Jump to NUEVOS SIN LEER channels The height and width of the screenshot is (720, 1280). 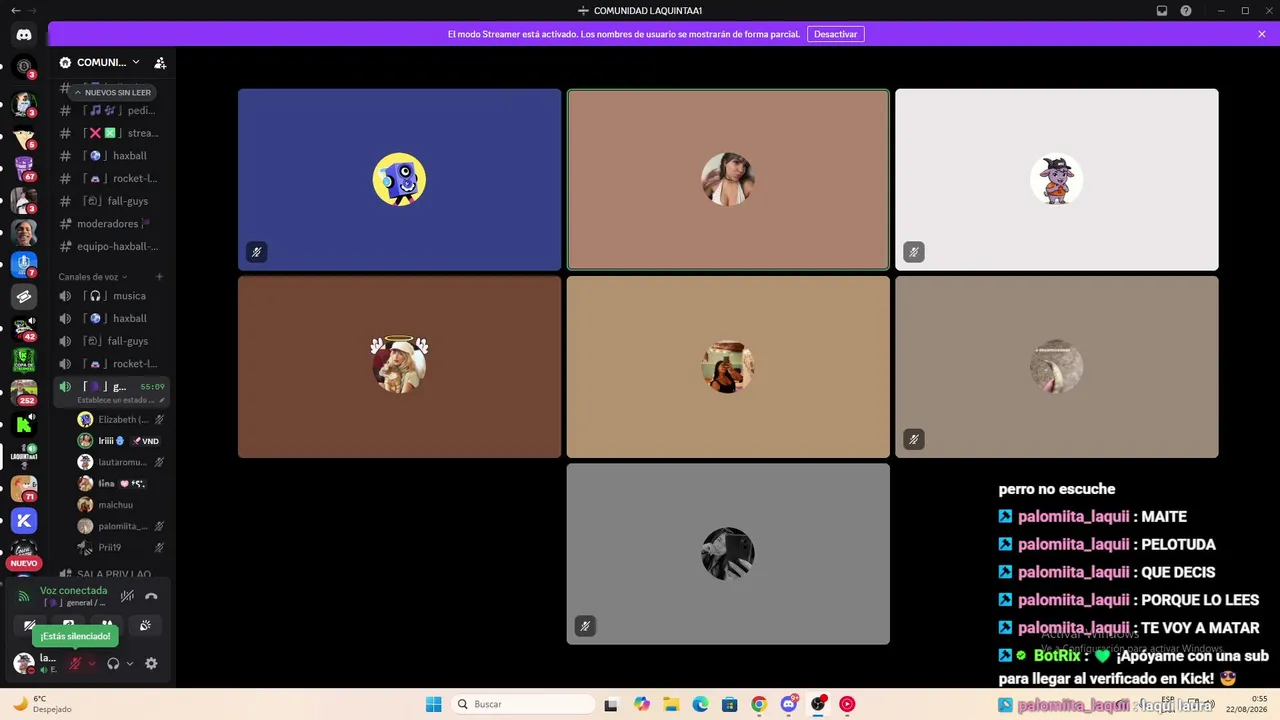pos(112,92)
